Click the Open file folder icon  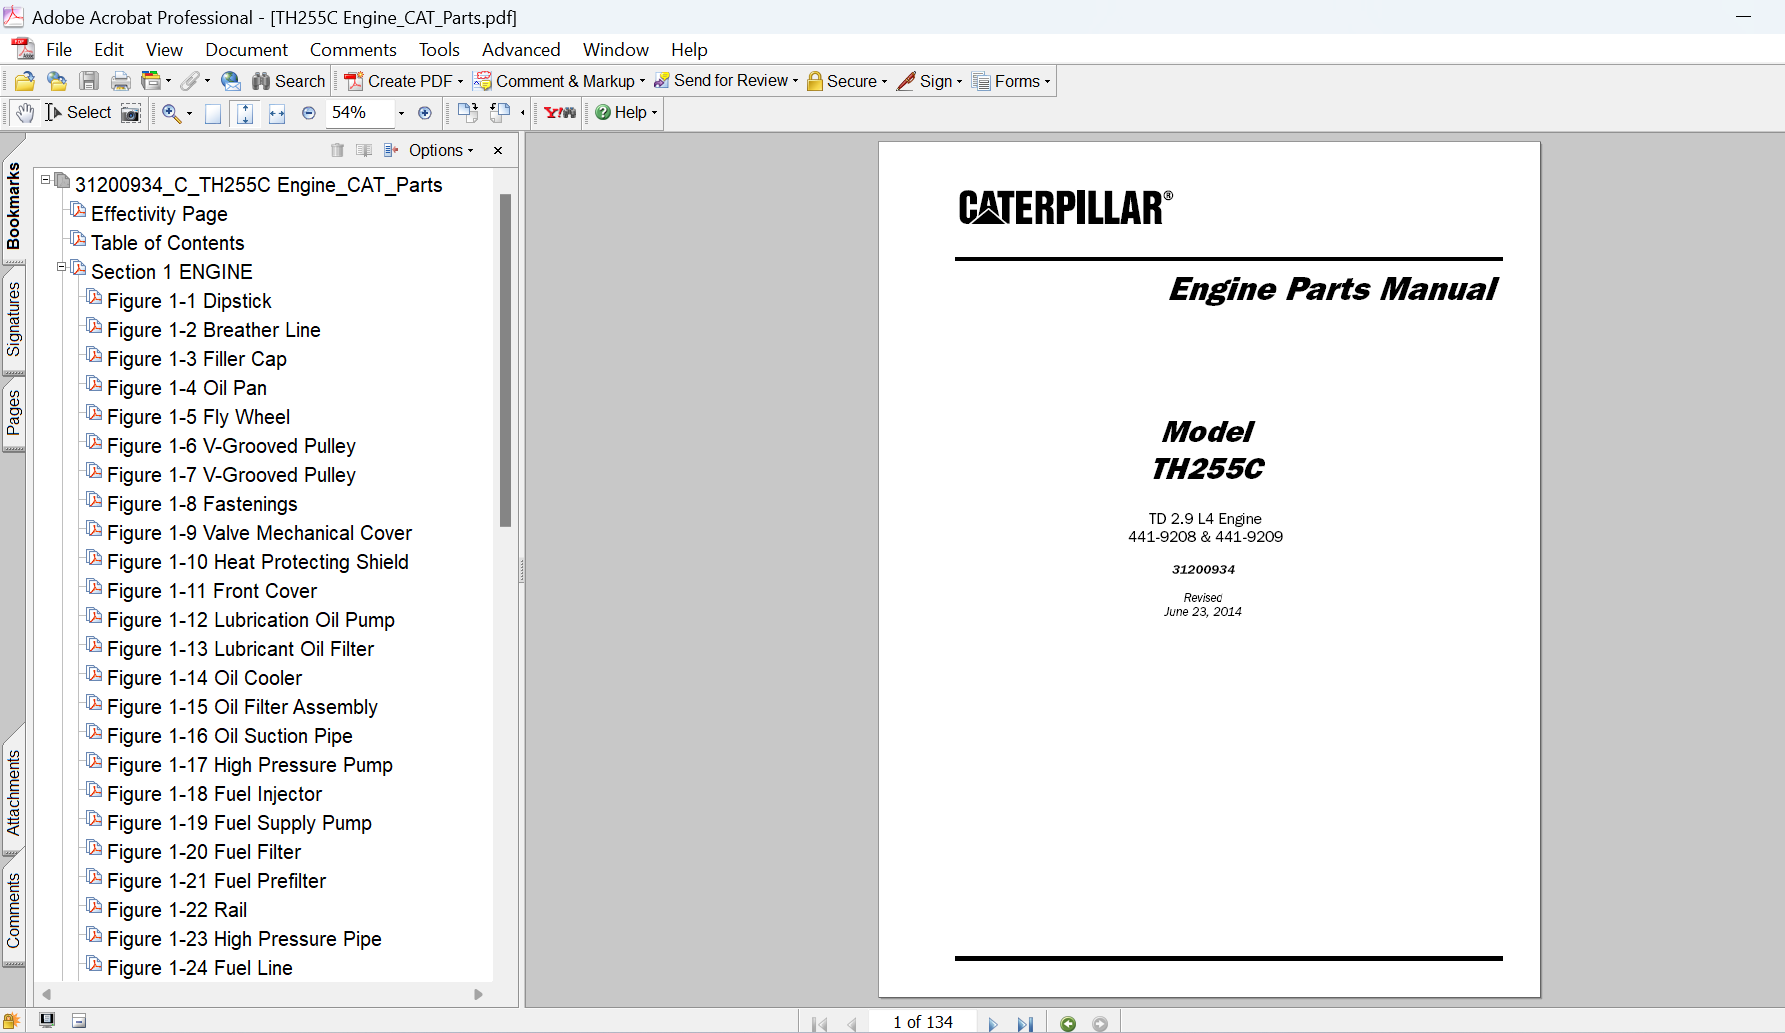point(25,81)
